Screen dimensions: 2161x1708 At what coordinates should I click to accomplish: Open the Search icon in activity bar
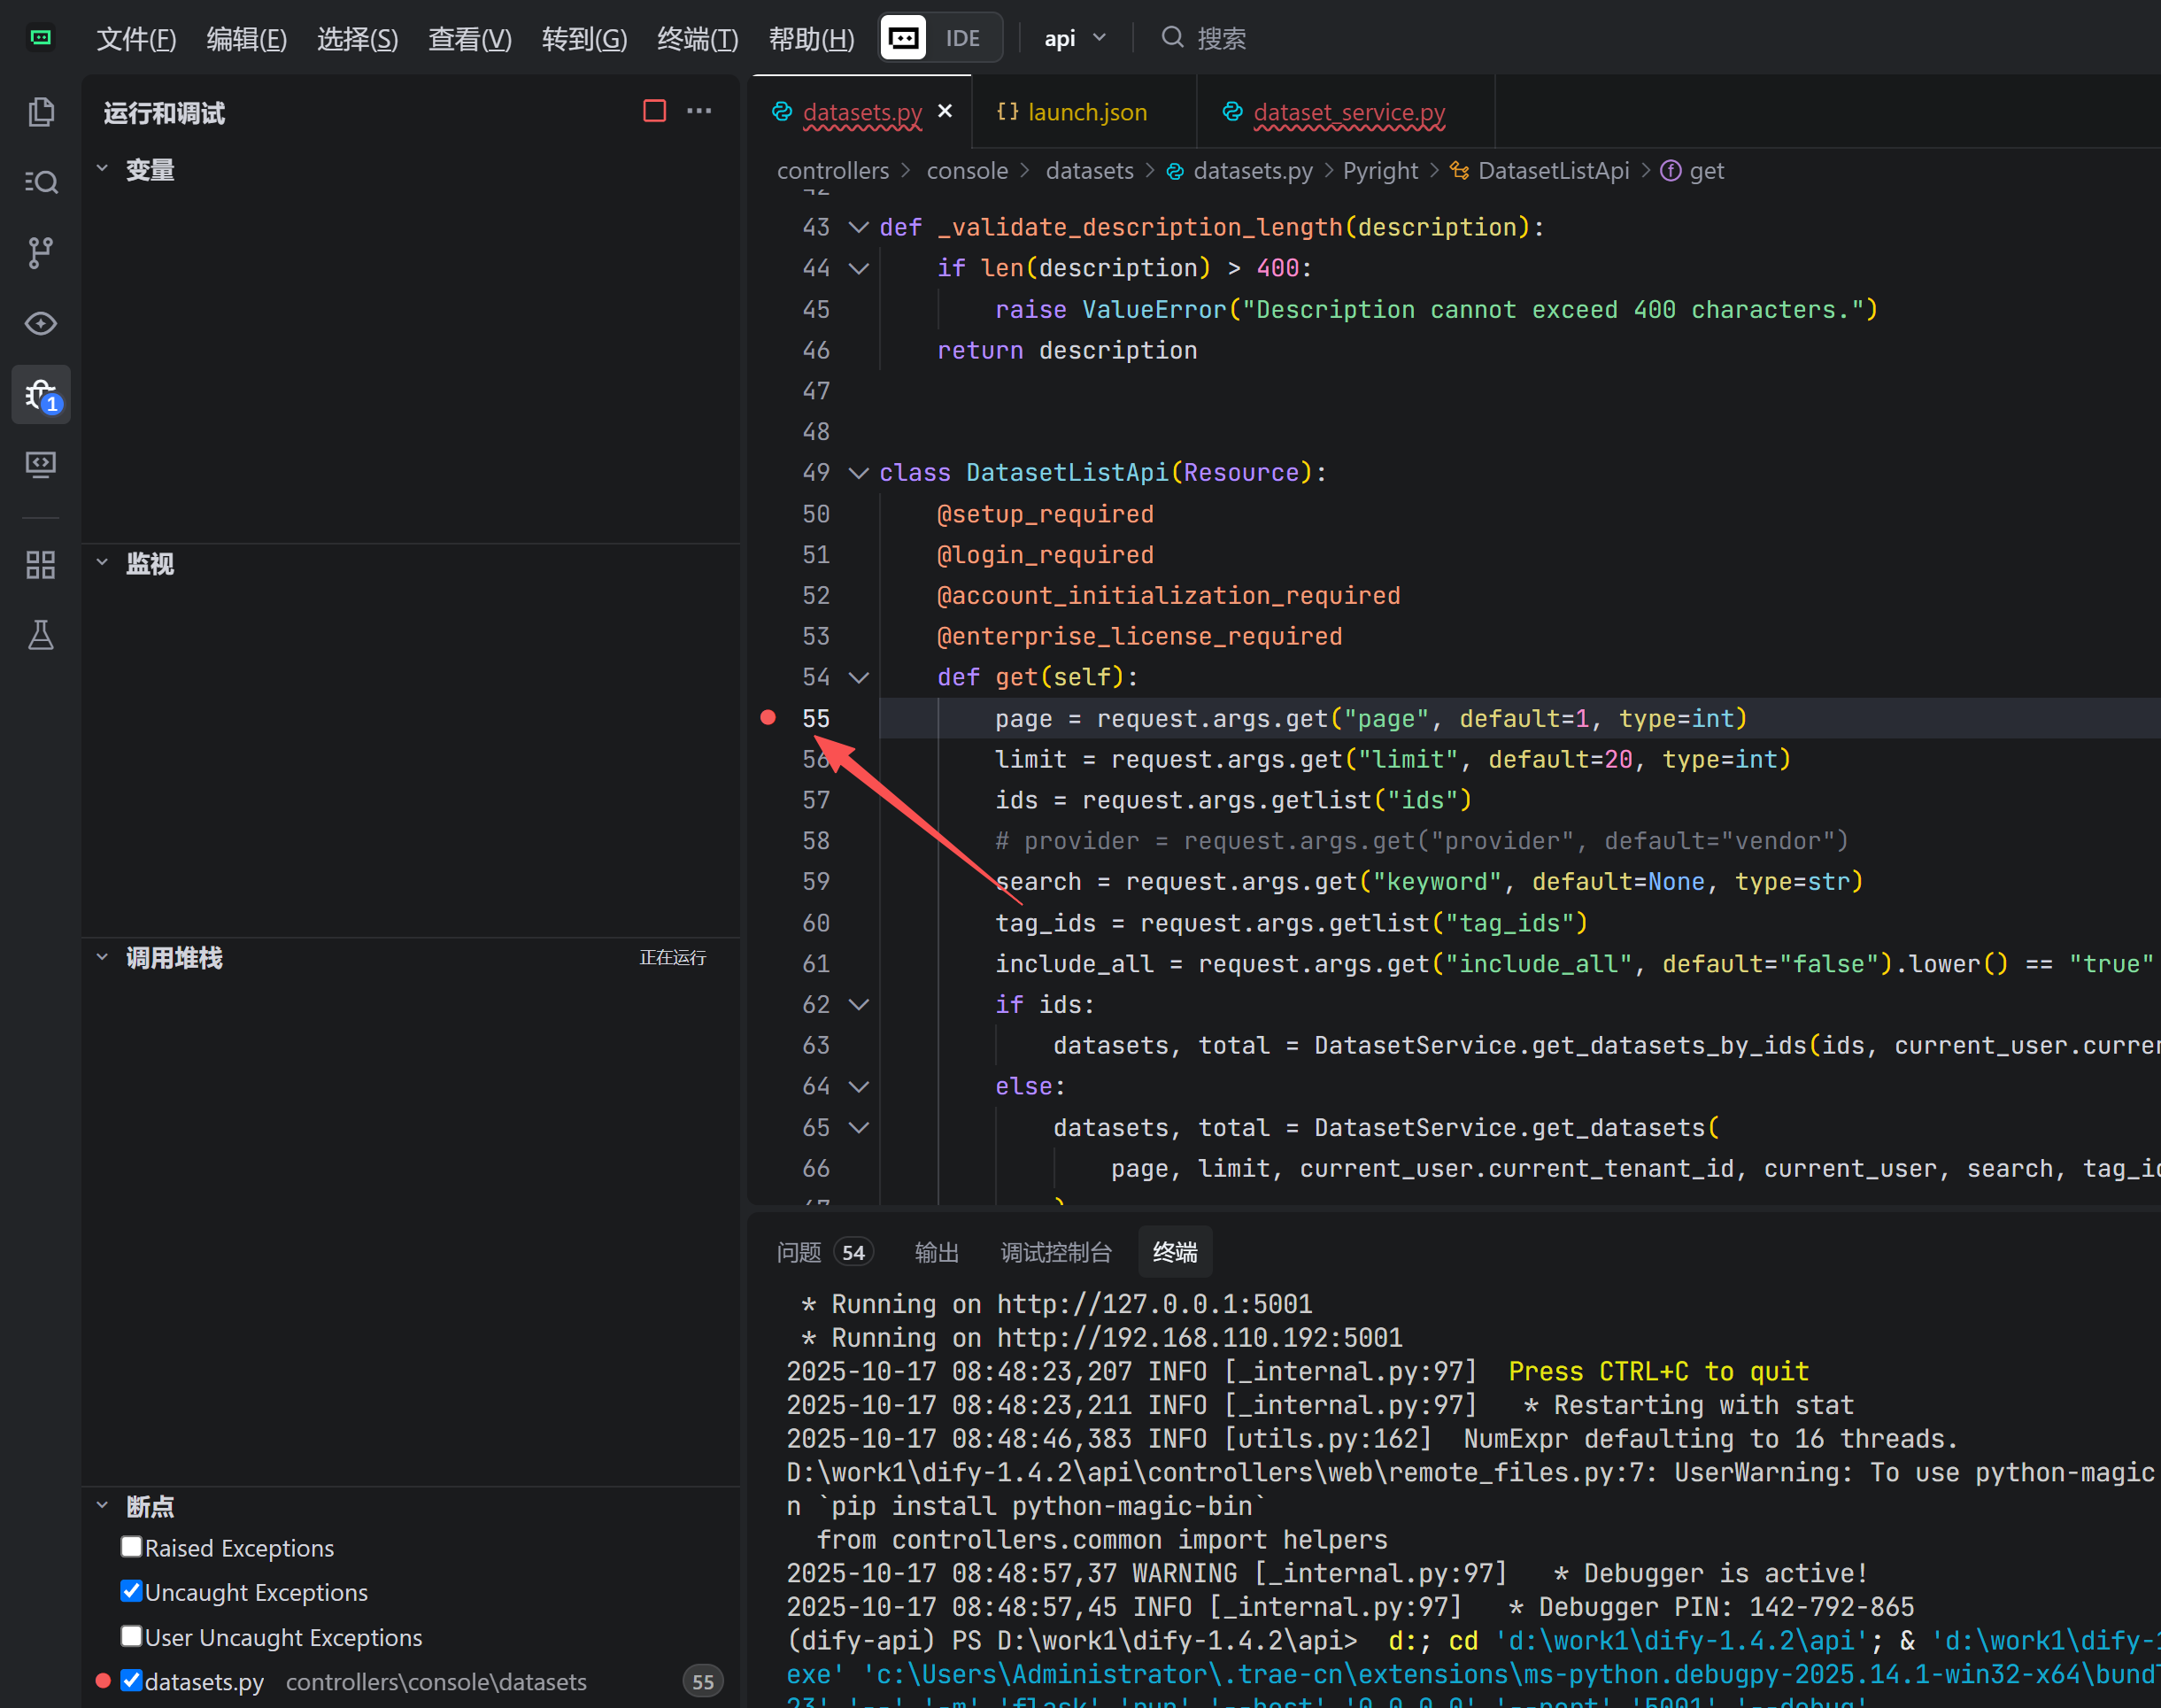(41, 182)
